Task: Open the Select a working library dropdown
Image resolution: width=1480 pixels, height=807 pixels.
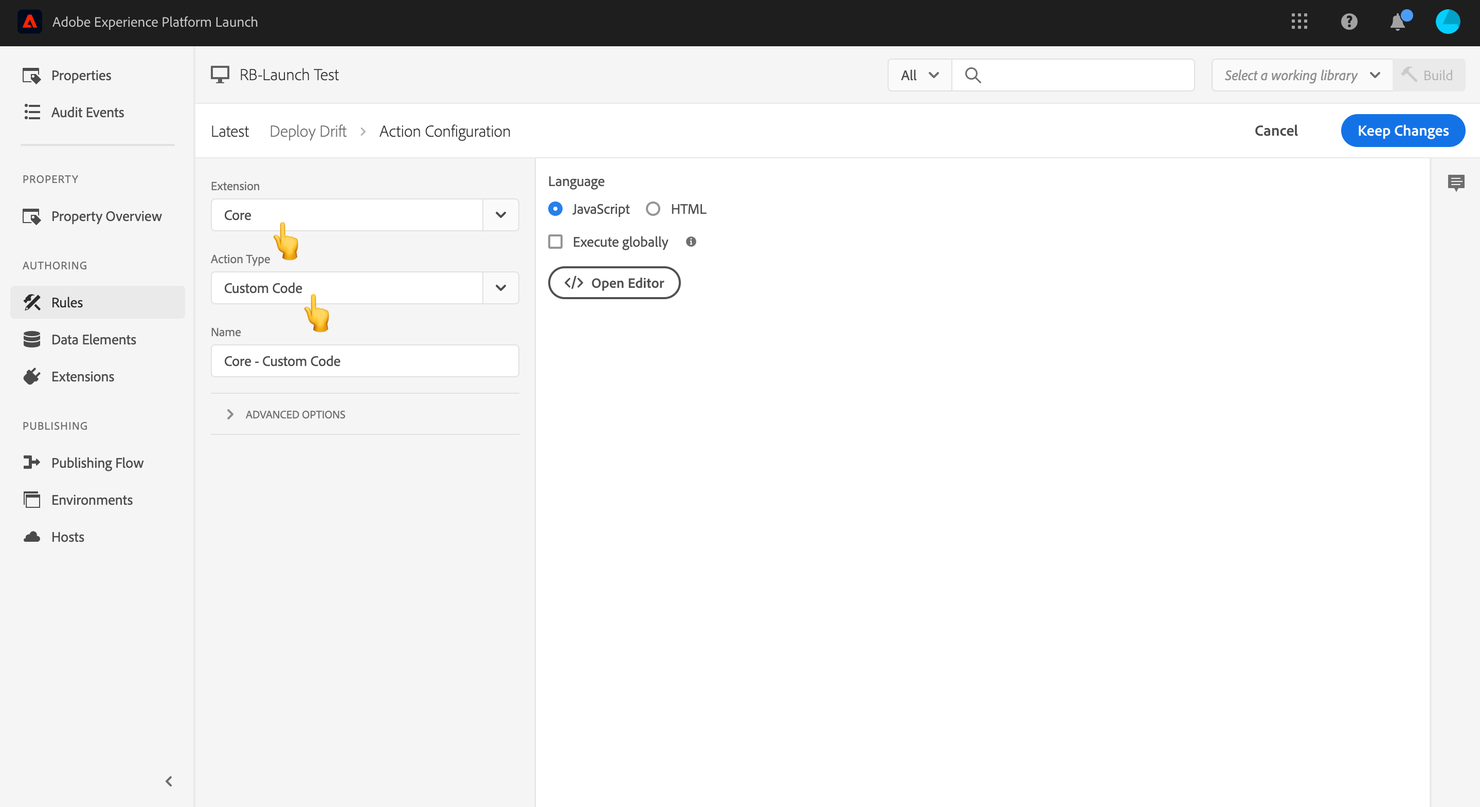Action: coord(1302,75)
